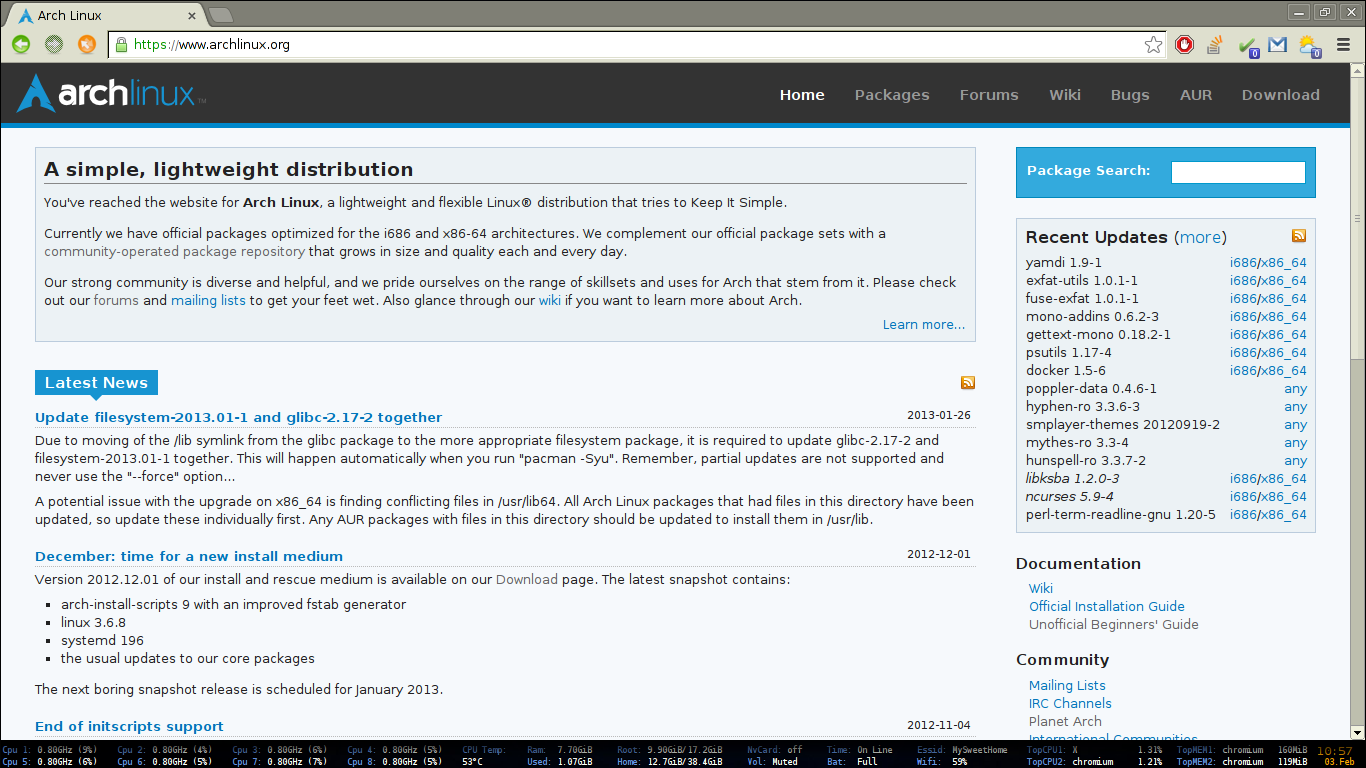Image resolution: width=1366 pixels, height=768 pixels.
Task: Focus the Package Search input field
Action: tap(1238, 172)
